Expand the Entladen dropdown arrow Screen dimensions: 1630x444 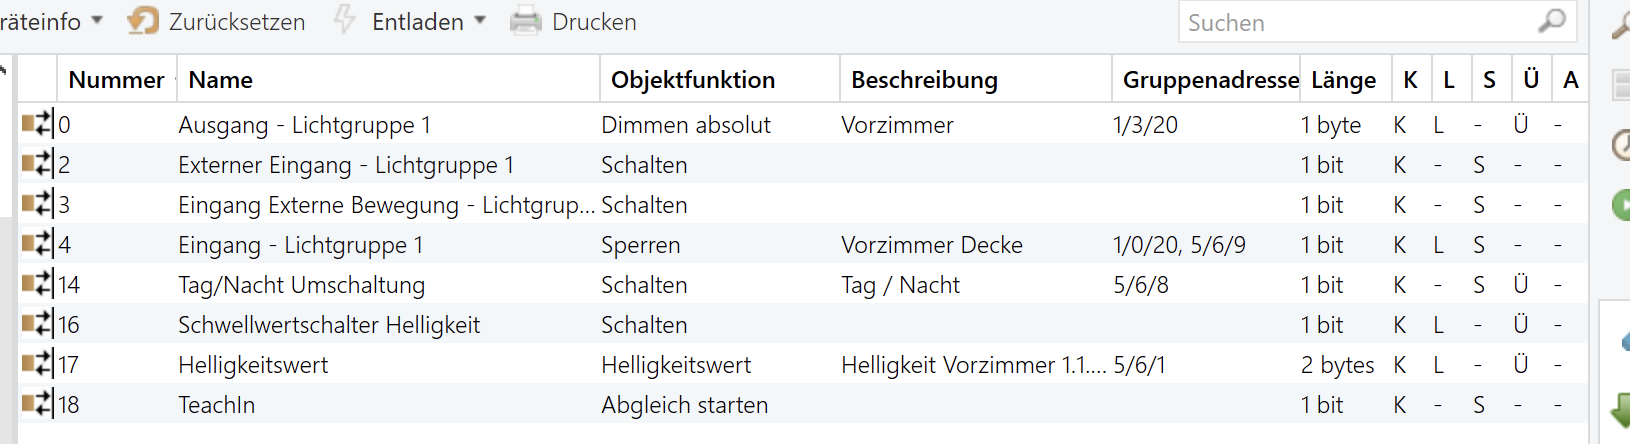point(480,20)
